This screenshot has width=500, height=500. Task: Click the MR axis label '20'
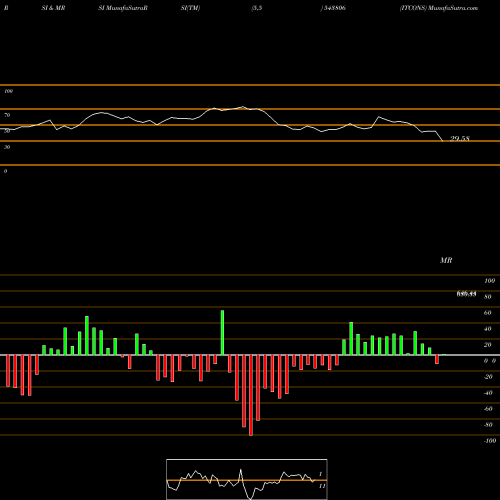(x=488, y=345)
